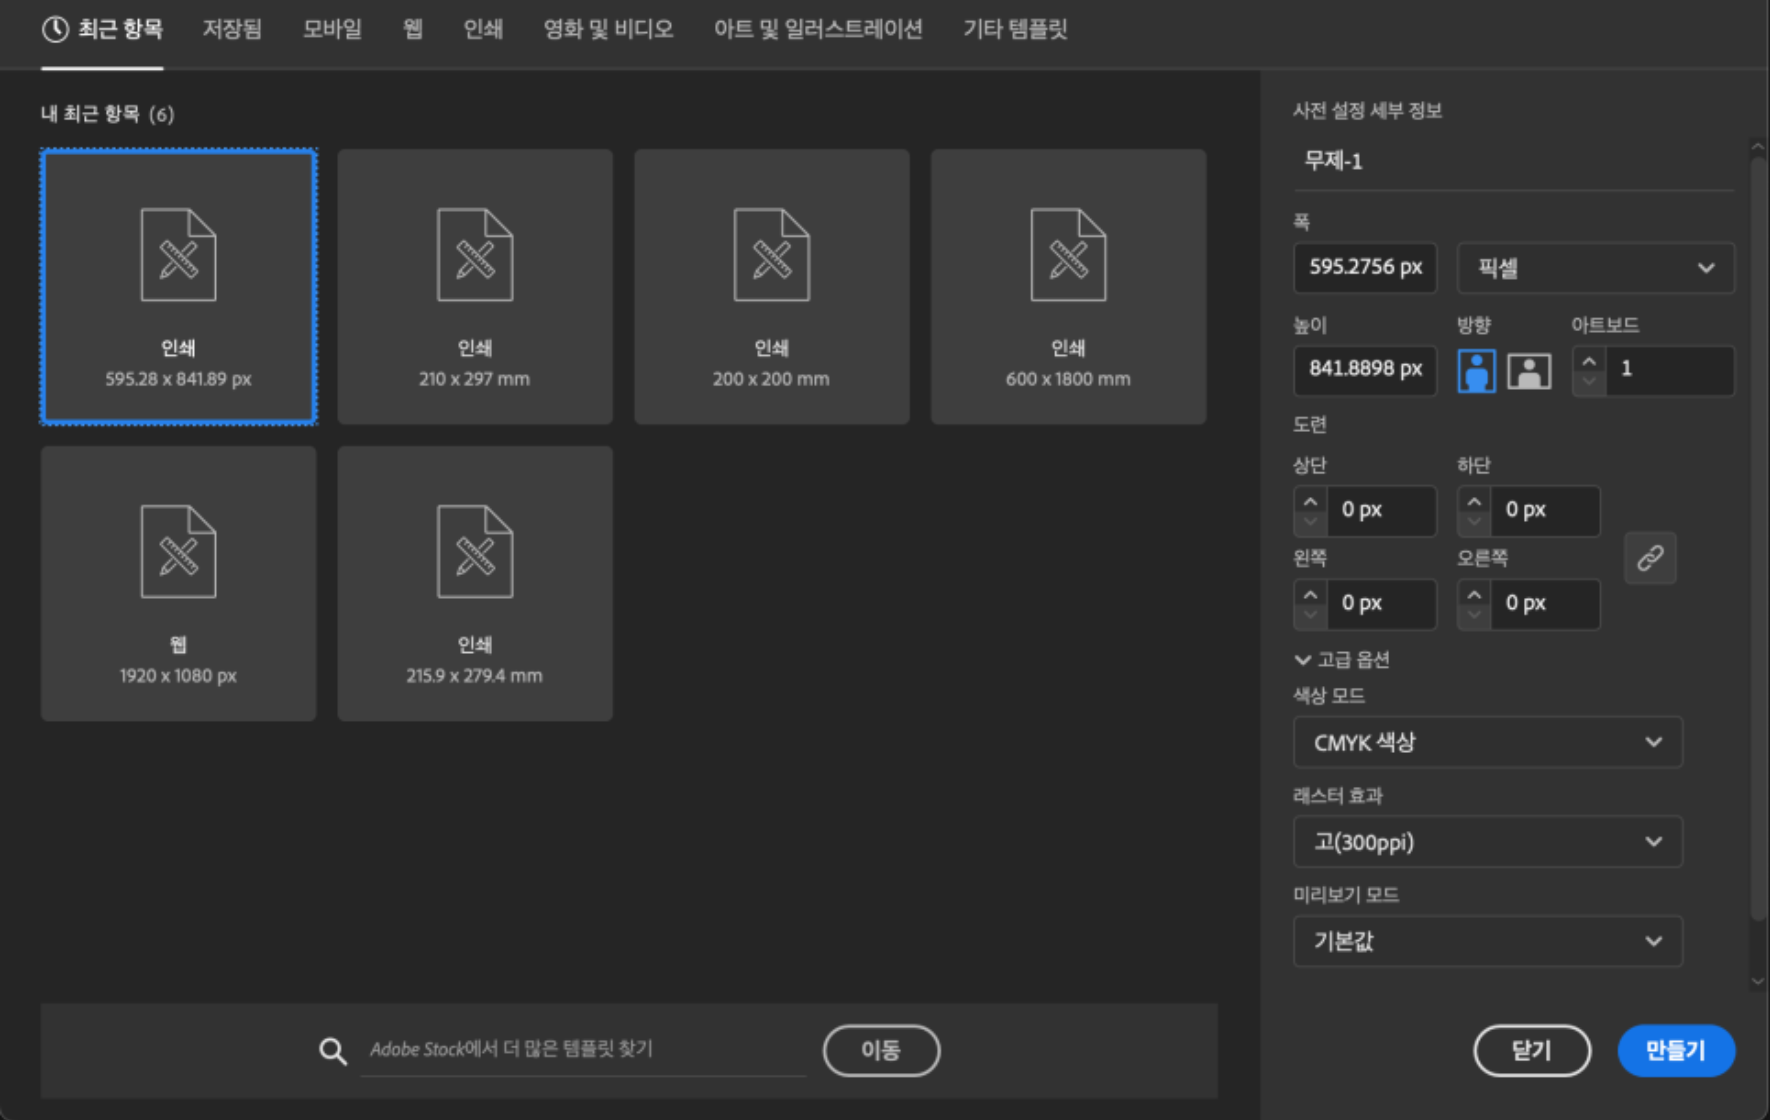Open the 기타 템플릿 tab
The image size is (1770, 1120).
tap(1015, 29)
